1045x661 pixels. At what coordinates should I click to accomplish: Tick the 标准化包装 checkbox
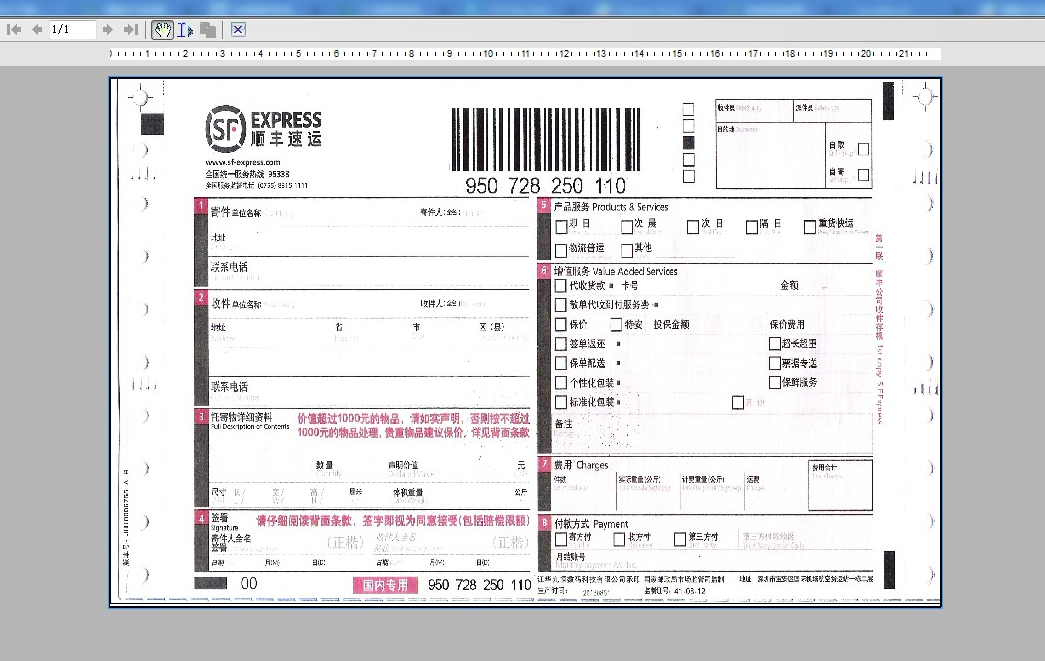561,402
